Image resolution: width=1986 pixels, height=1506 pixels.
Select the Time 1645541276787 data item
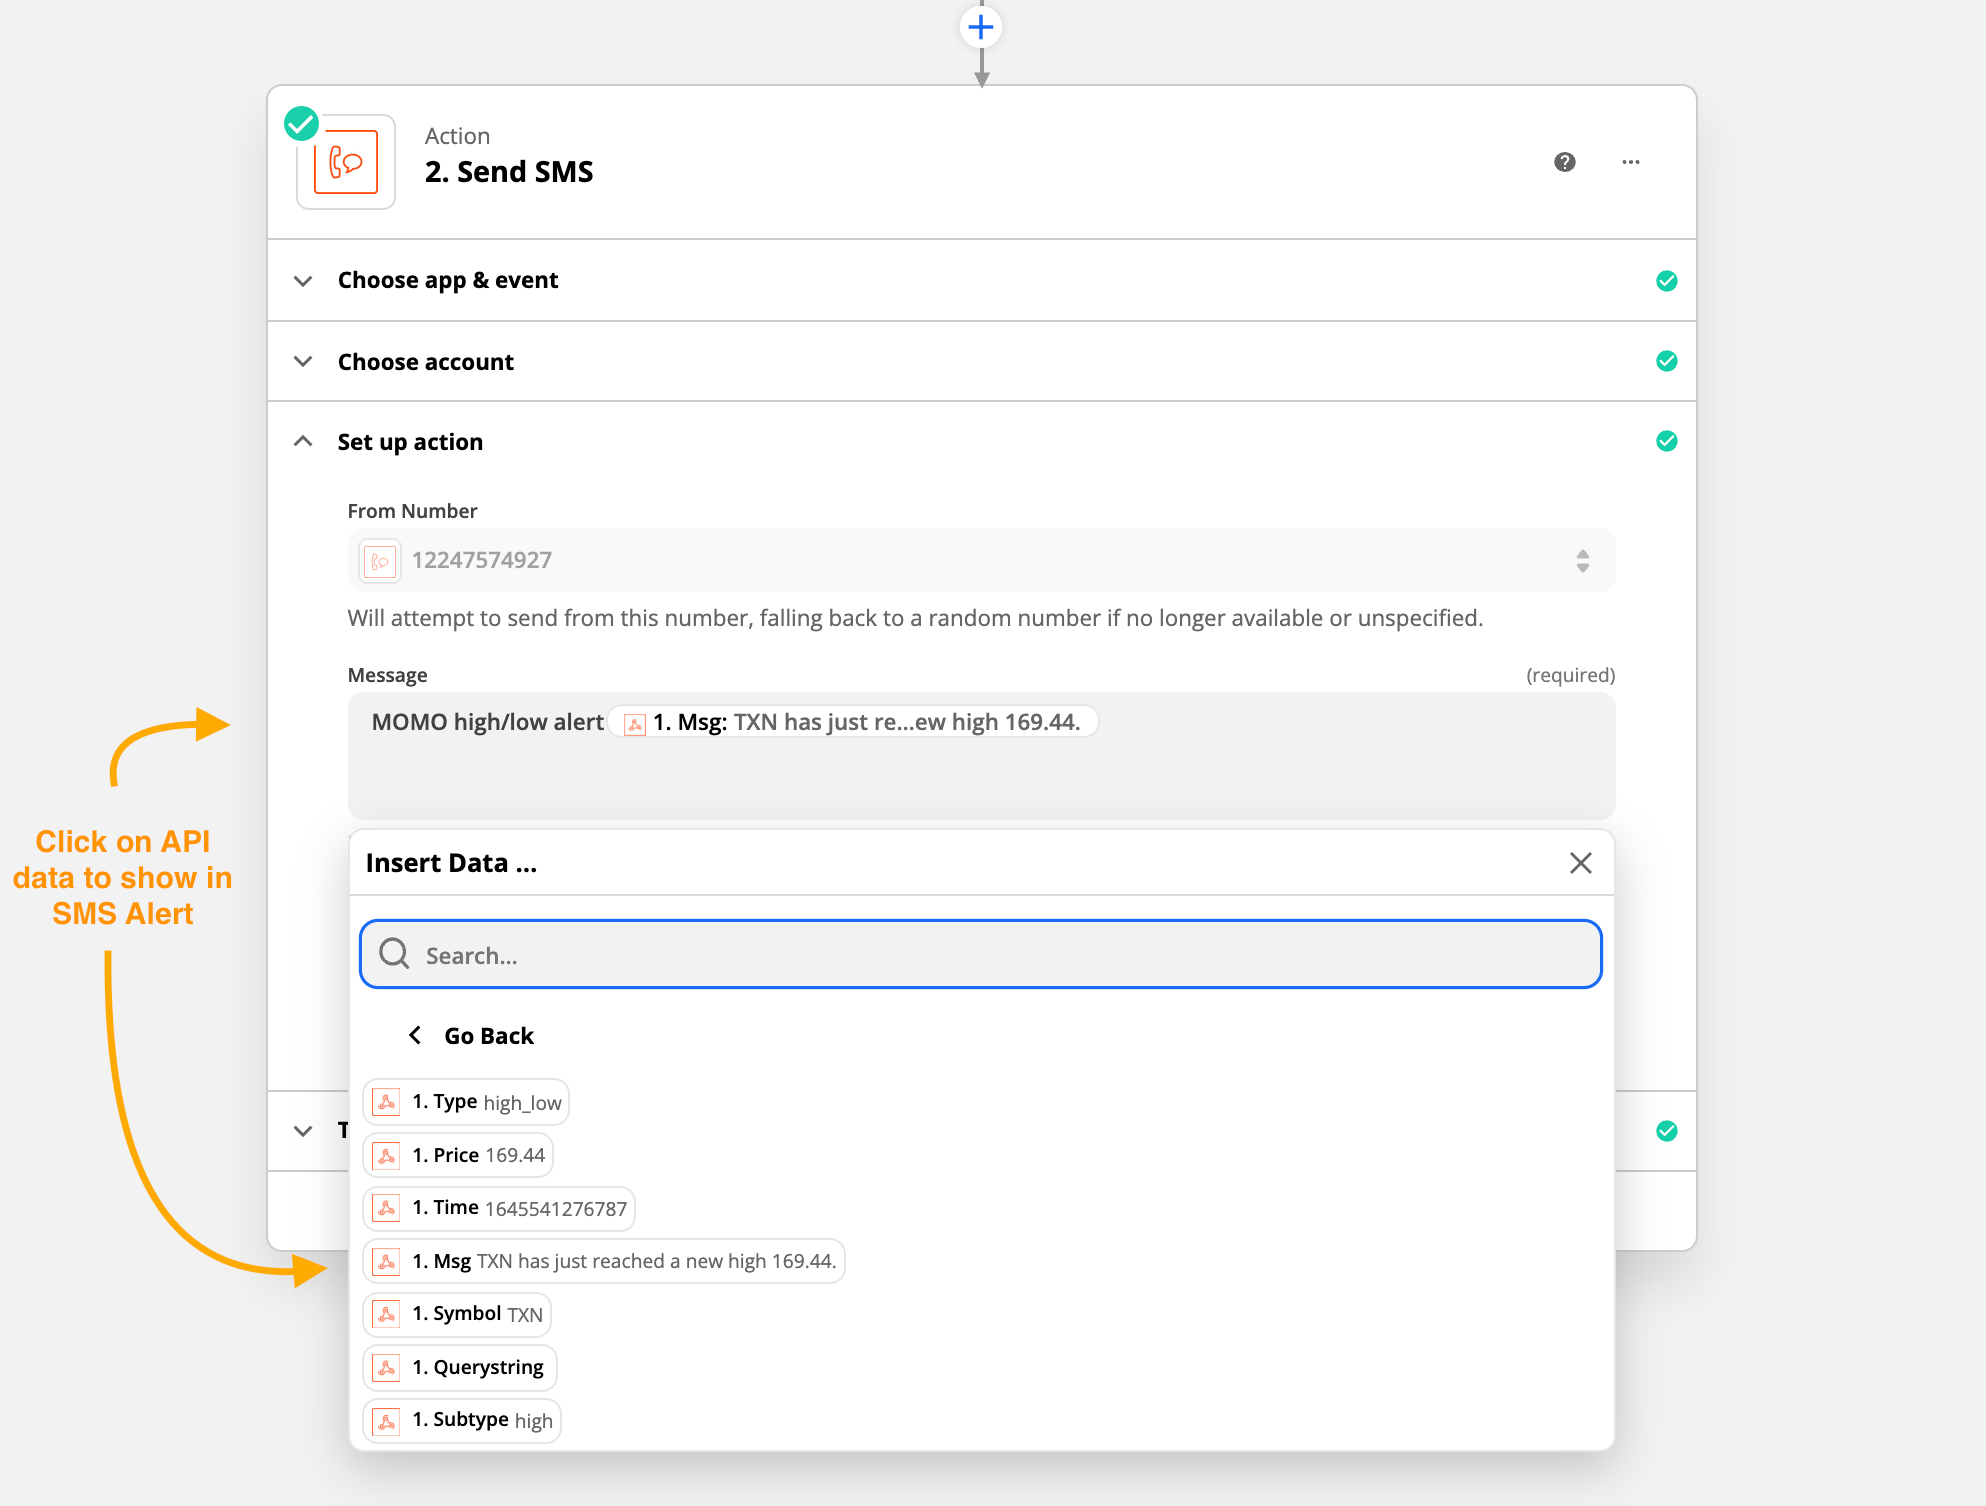[500, 1208]
